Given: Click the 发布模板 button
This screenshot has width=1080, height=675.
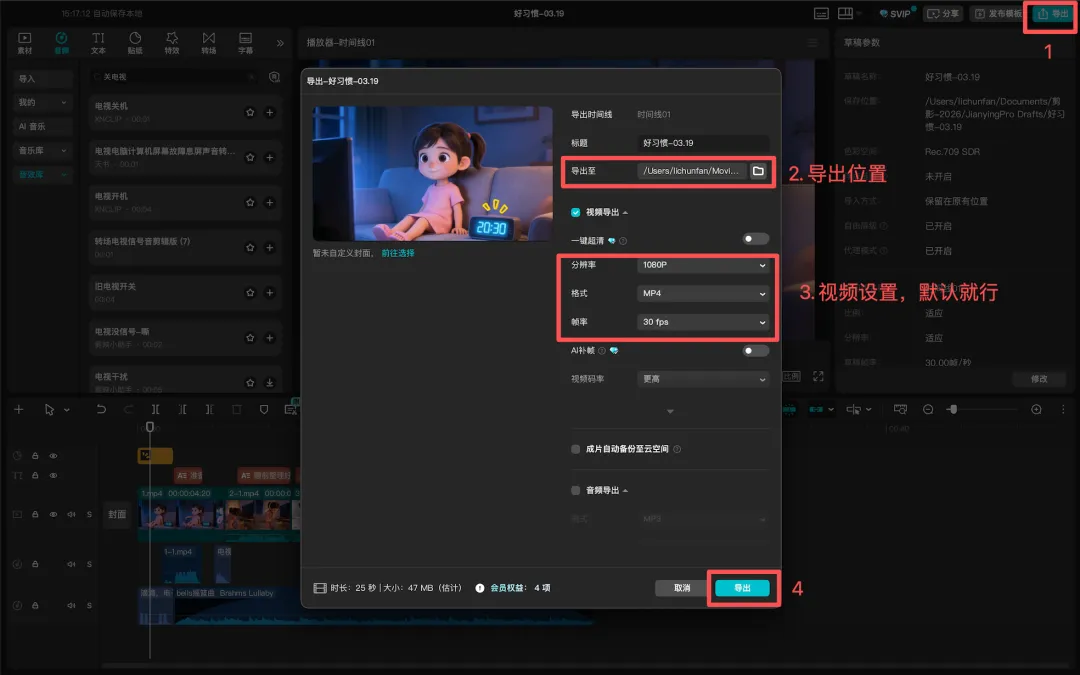Looking at the screenshot, I should 997,14.
